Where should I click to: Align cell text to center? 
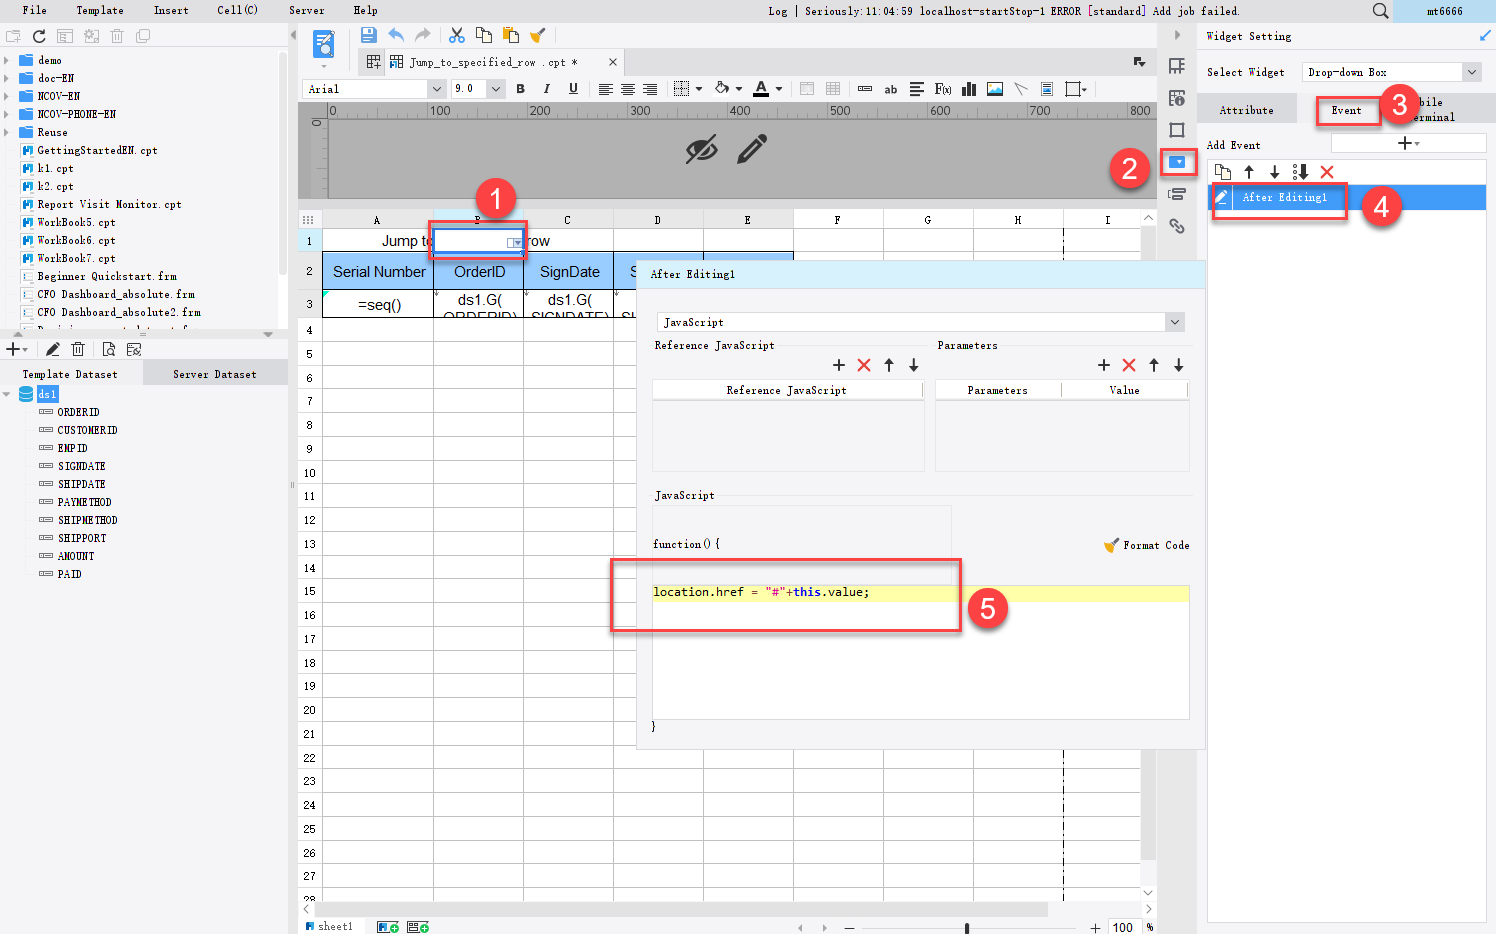[628, 89]
